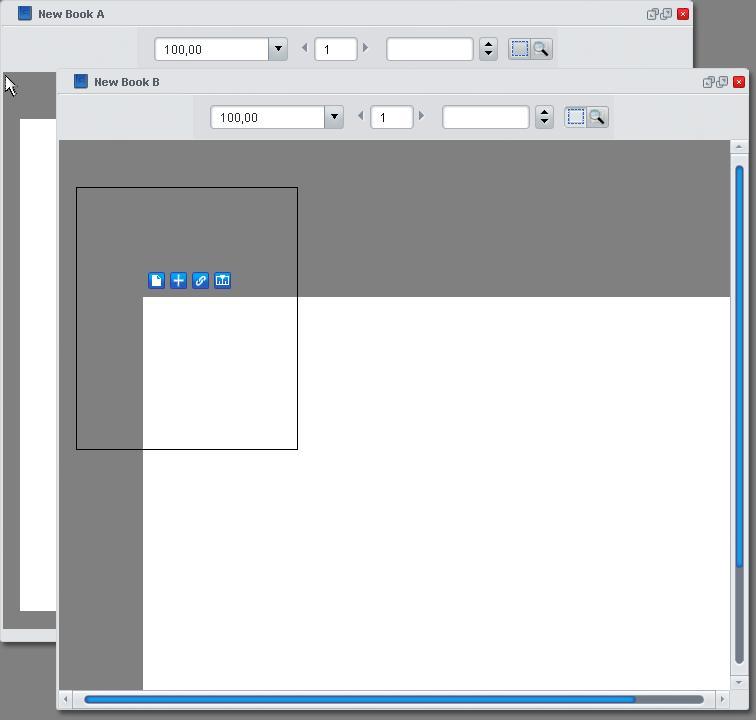Click the page number field in New Book A
756x720 pixels.
(x=336, y=49)
